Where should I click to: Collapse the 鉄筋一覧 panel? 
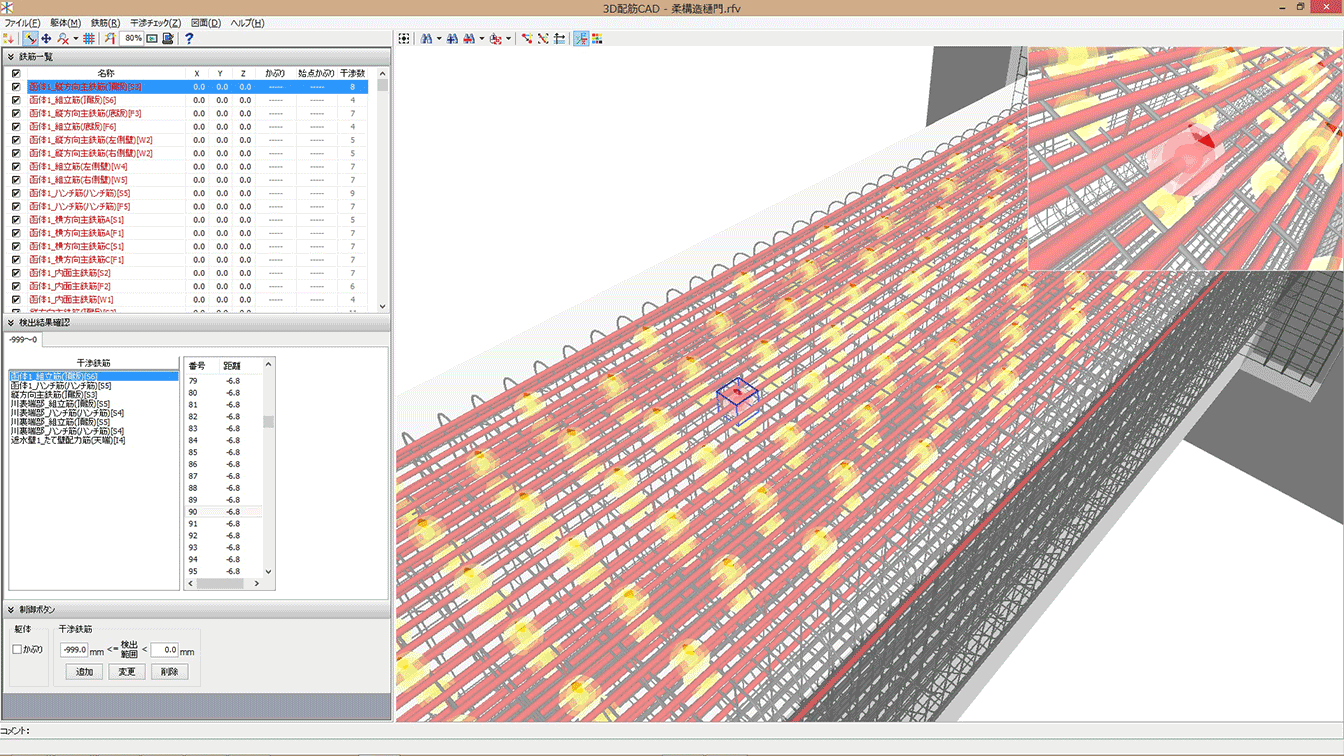[11, 57]
